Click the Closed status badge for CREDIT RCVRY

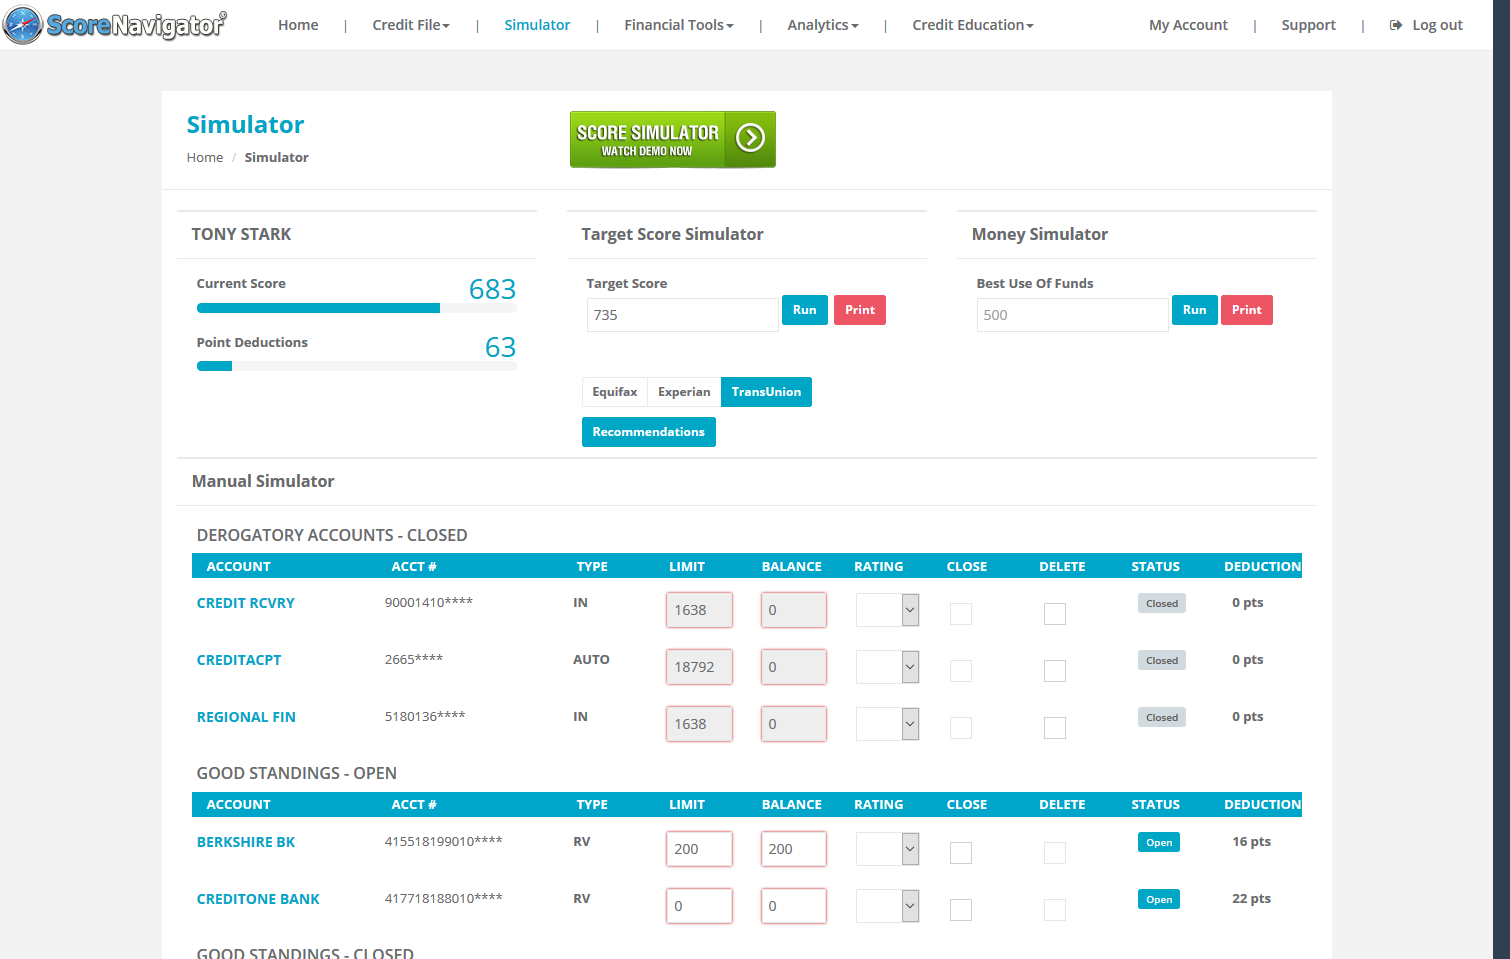click(1162, 604)
